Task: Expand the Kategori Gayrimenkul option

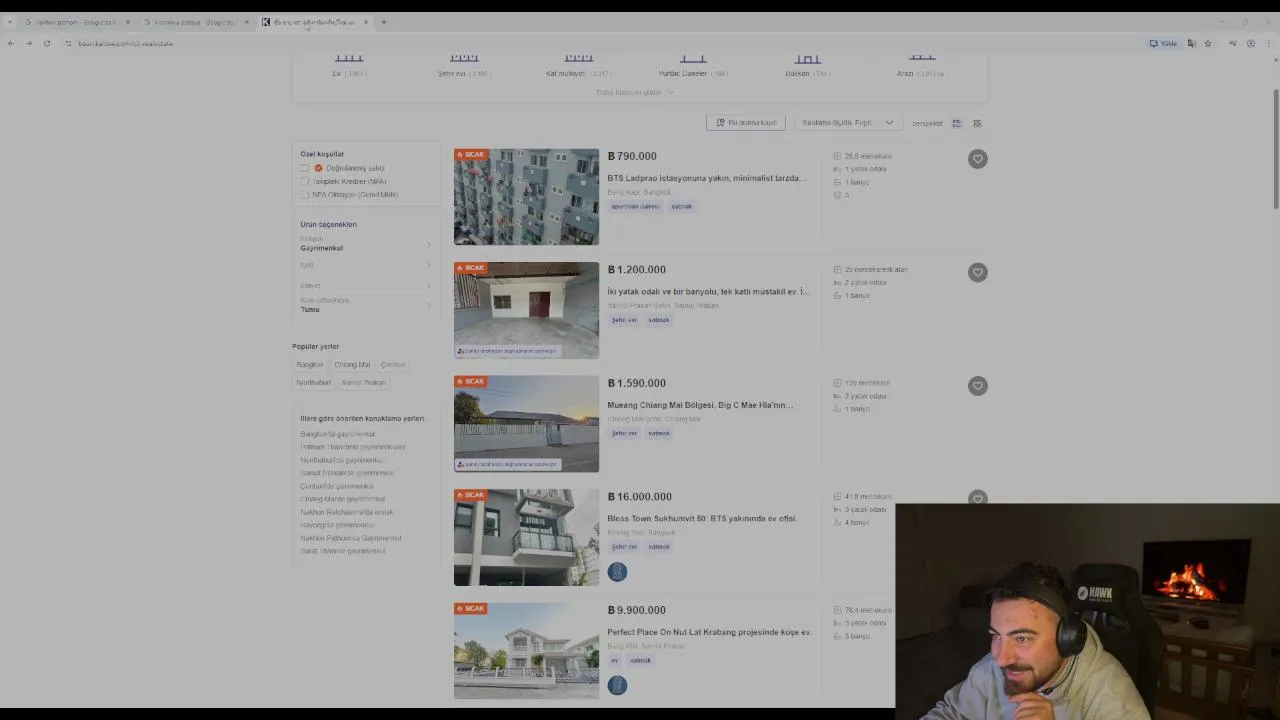Action: 366,243
